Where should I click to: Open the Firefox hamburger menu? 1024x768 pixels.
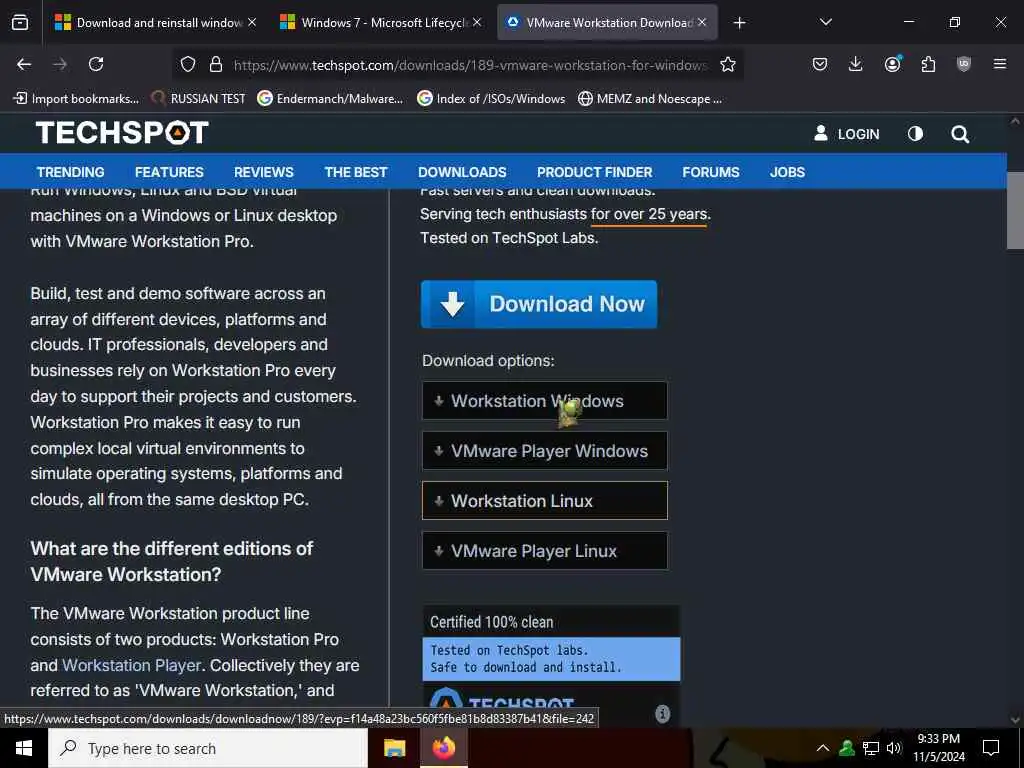coord(1000,64)
